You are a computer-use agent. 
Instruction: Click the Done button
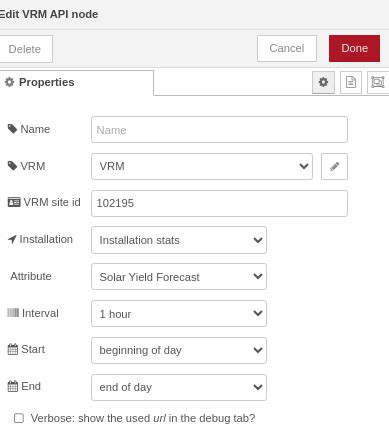[354, 48]
